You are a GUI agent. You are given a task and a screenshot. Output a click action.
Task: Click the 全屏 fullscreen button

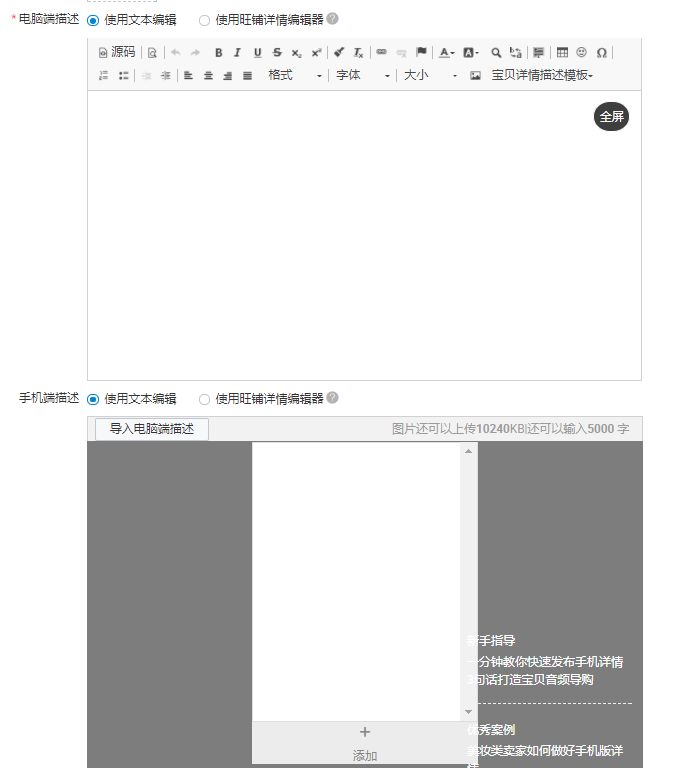pos(611,117)
